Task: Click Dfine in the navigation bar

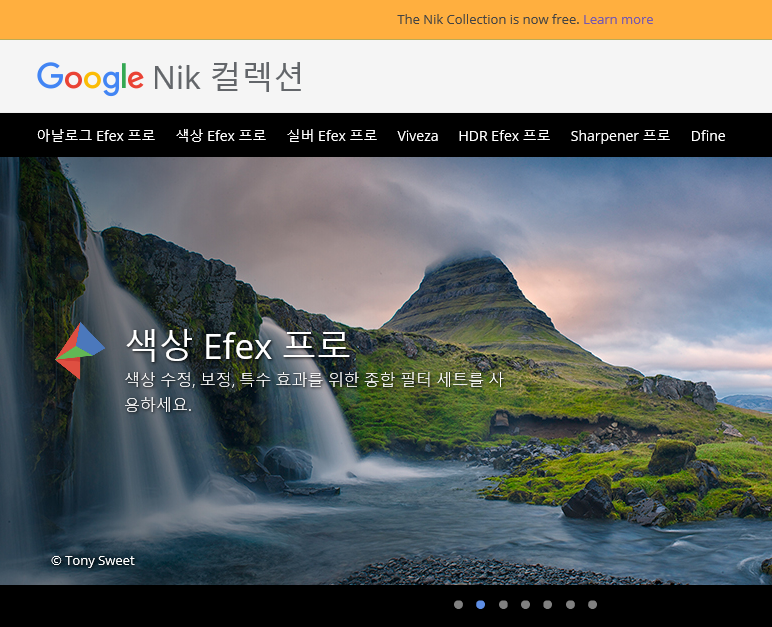Action: 708,136
